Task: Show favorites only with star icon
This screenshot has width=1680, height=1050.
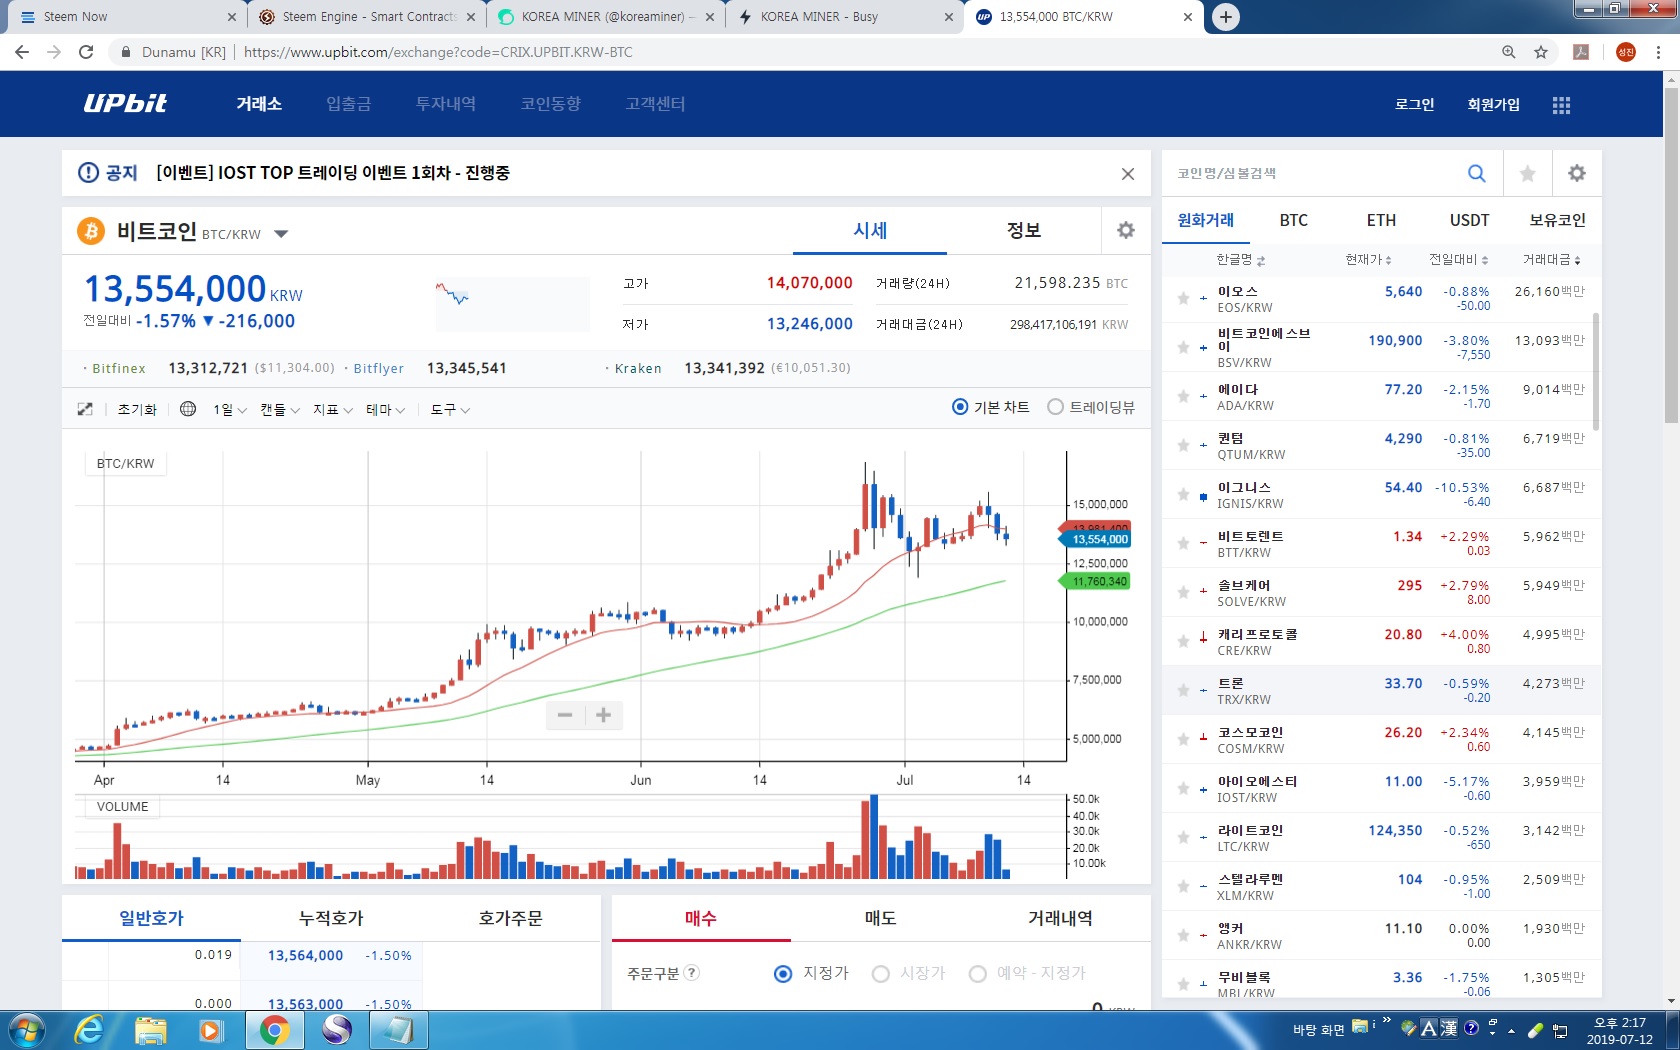Action: click(1527, 174)
